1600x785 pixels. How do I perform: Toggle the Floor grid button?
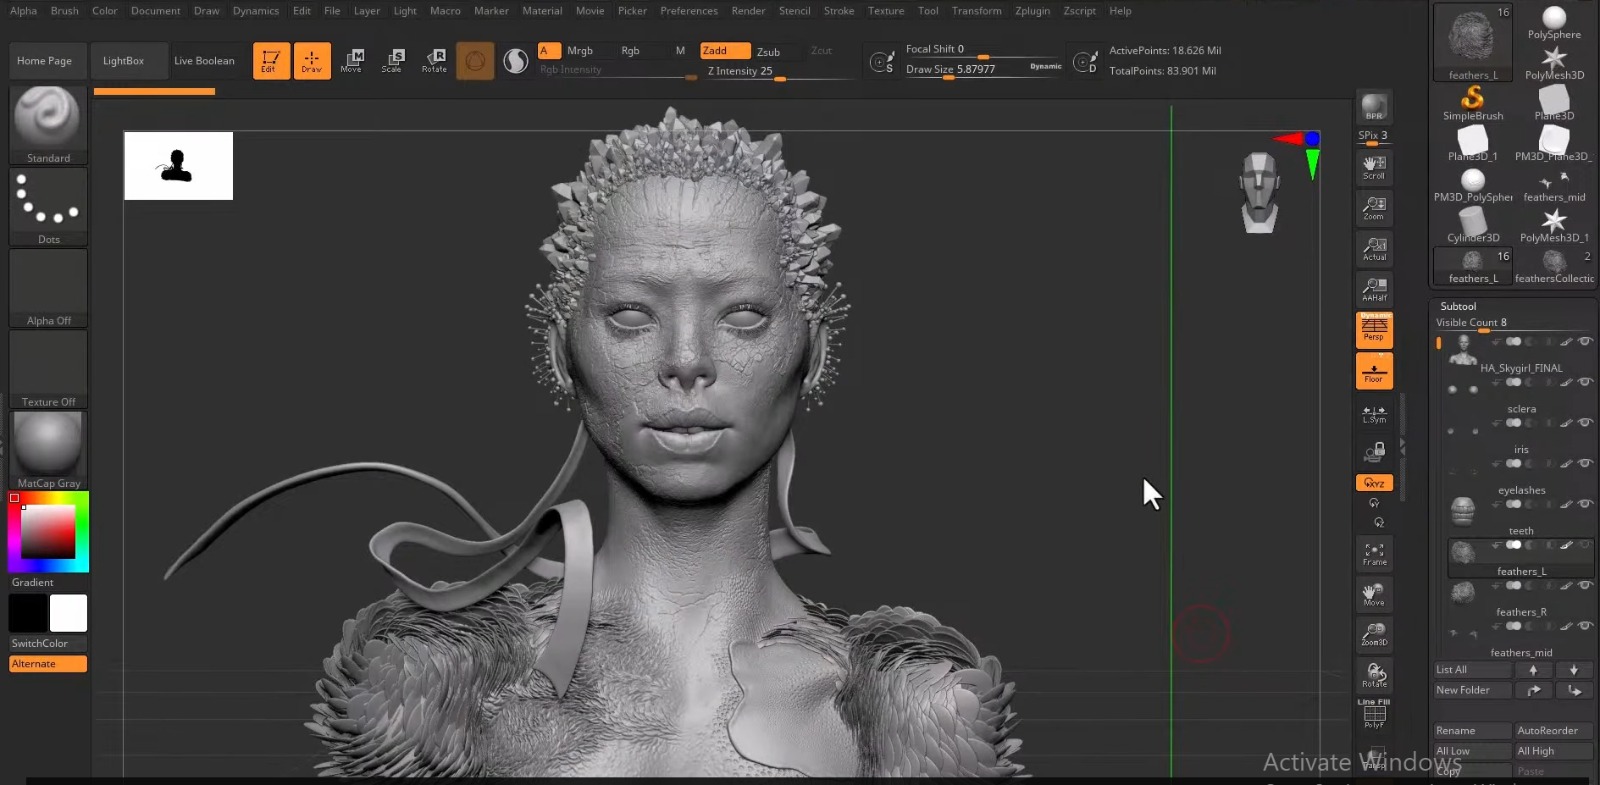[x=1374, y=371]
